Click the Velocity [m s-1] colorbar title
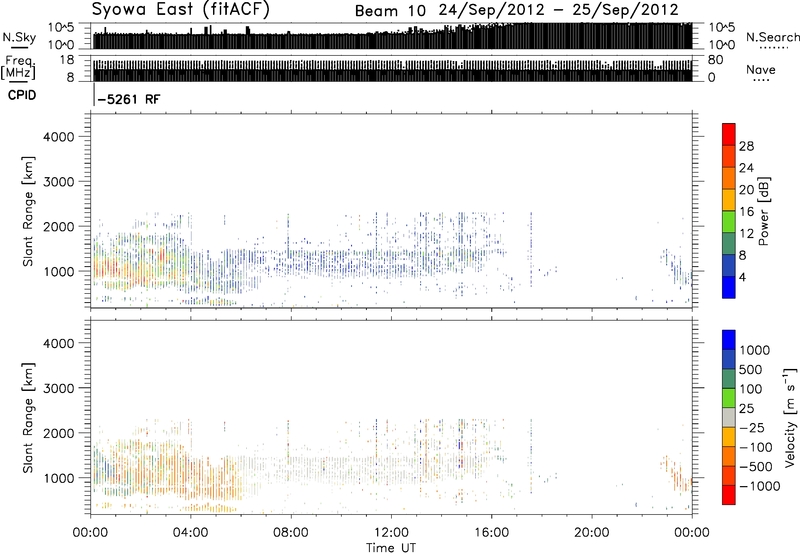Screen dimensions: 800x554 (790, 417)
